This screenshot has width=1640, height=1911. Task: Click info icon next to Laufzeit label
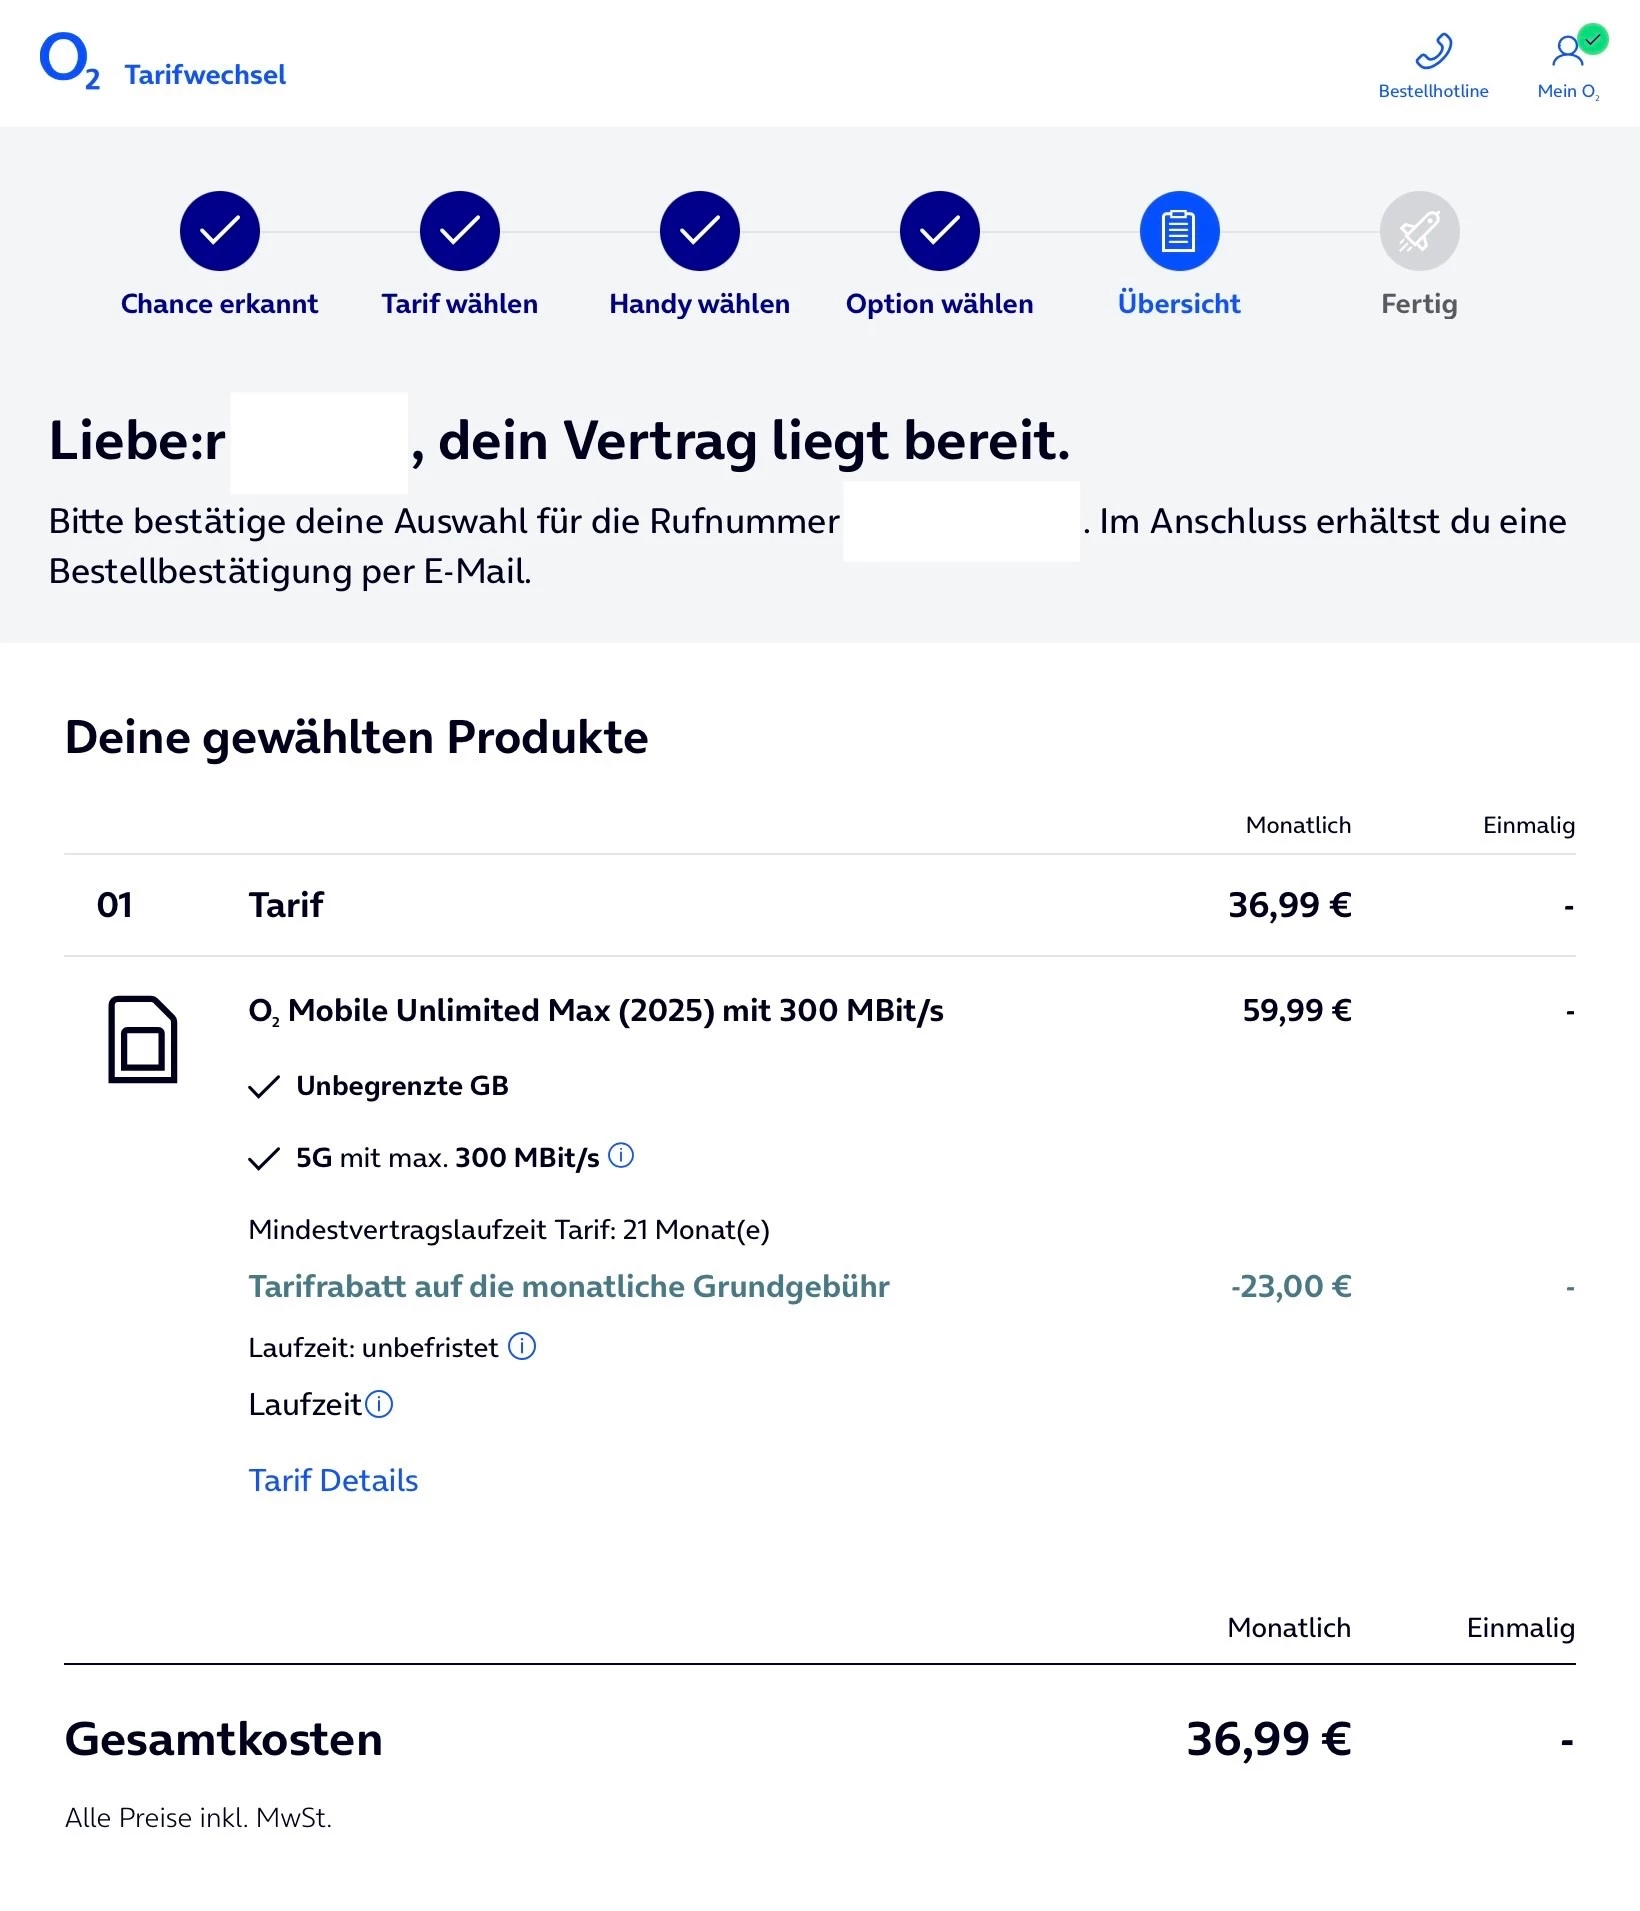pos(379,1404)
